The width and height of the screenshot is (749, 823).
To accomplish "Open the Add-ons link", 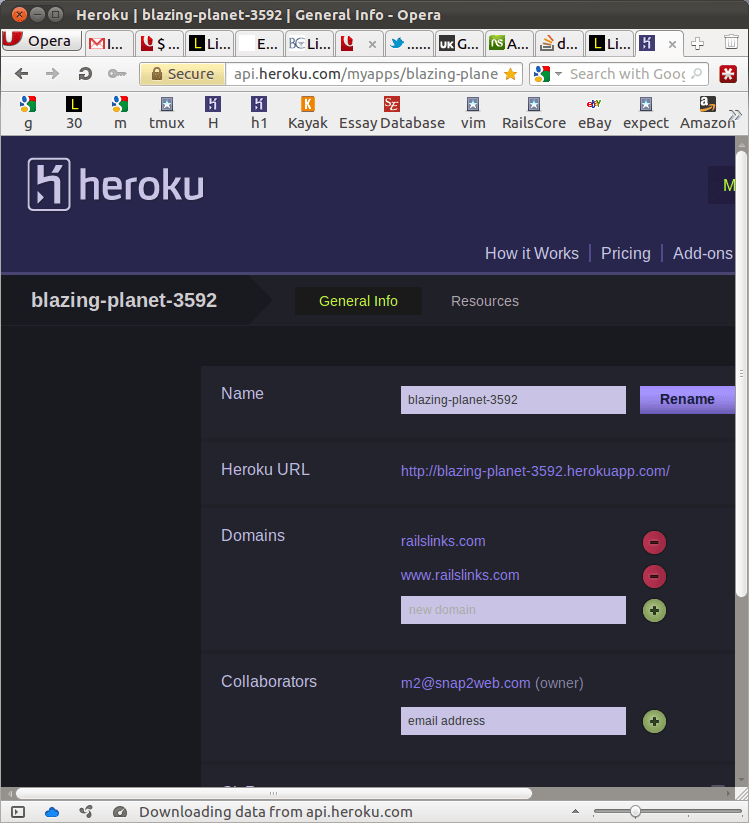I will coord(703,254).
